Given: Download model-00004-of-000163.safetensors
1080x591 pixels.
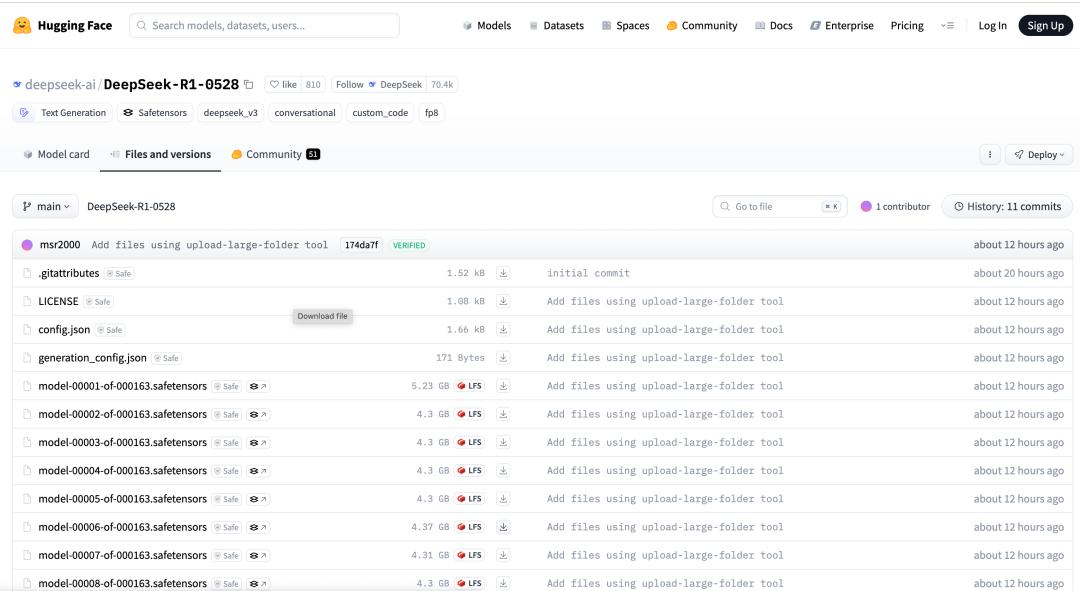Looking at the screenshot, I should [x=503, y=470].
